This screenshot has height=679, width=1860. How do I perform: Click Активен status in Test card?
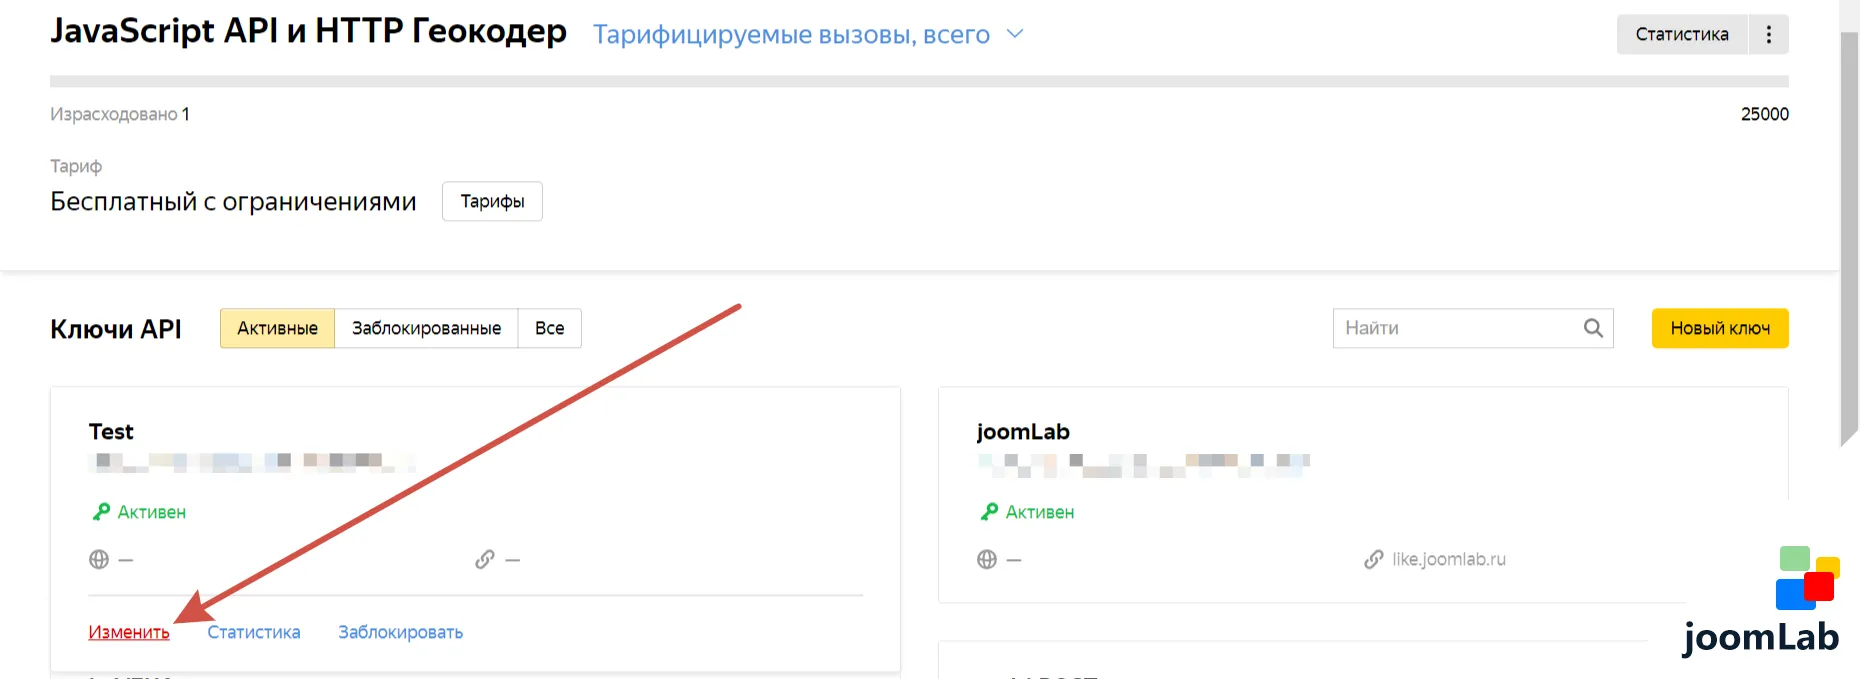[152, 512]
